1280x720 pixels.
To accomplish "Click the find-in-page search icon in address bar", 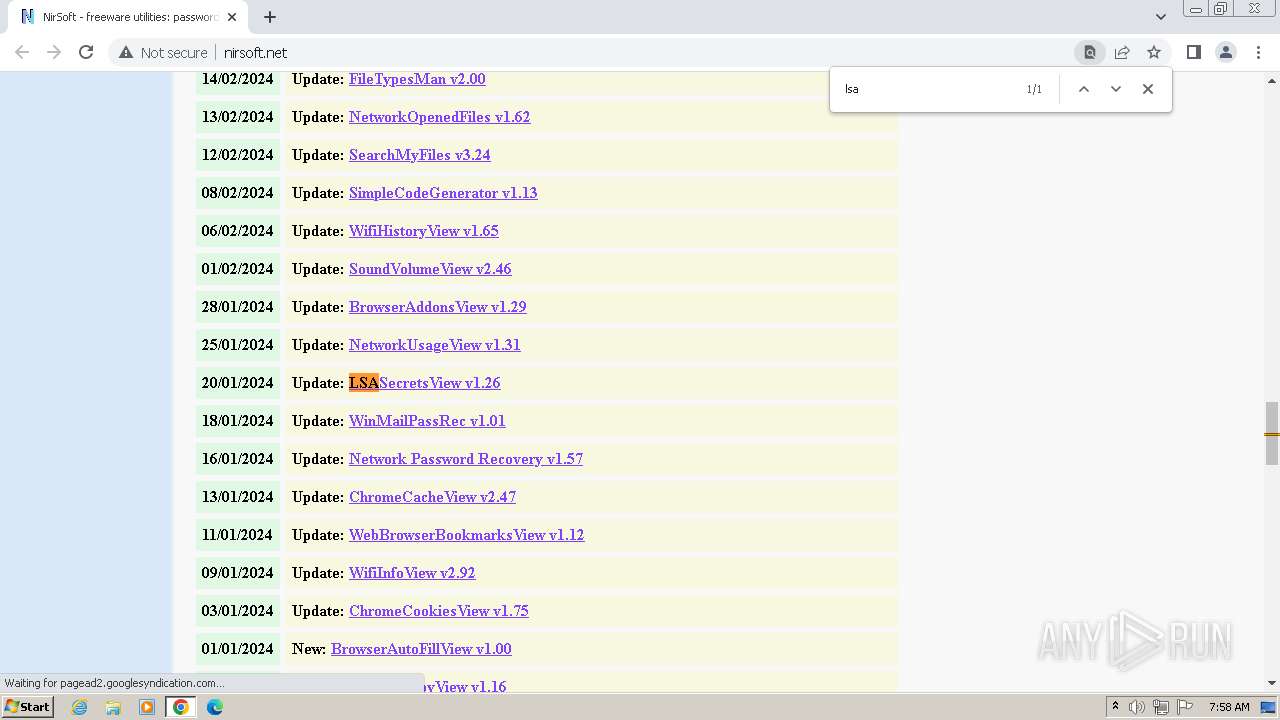I will tap(1090, 52).
